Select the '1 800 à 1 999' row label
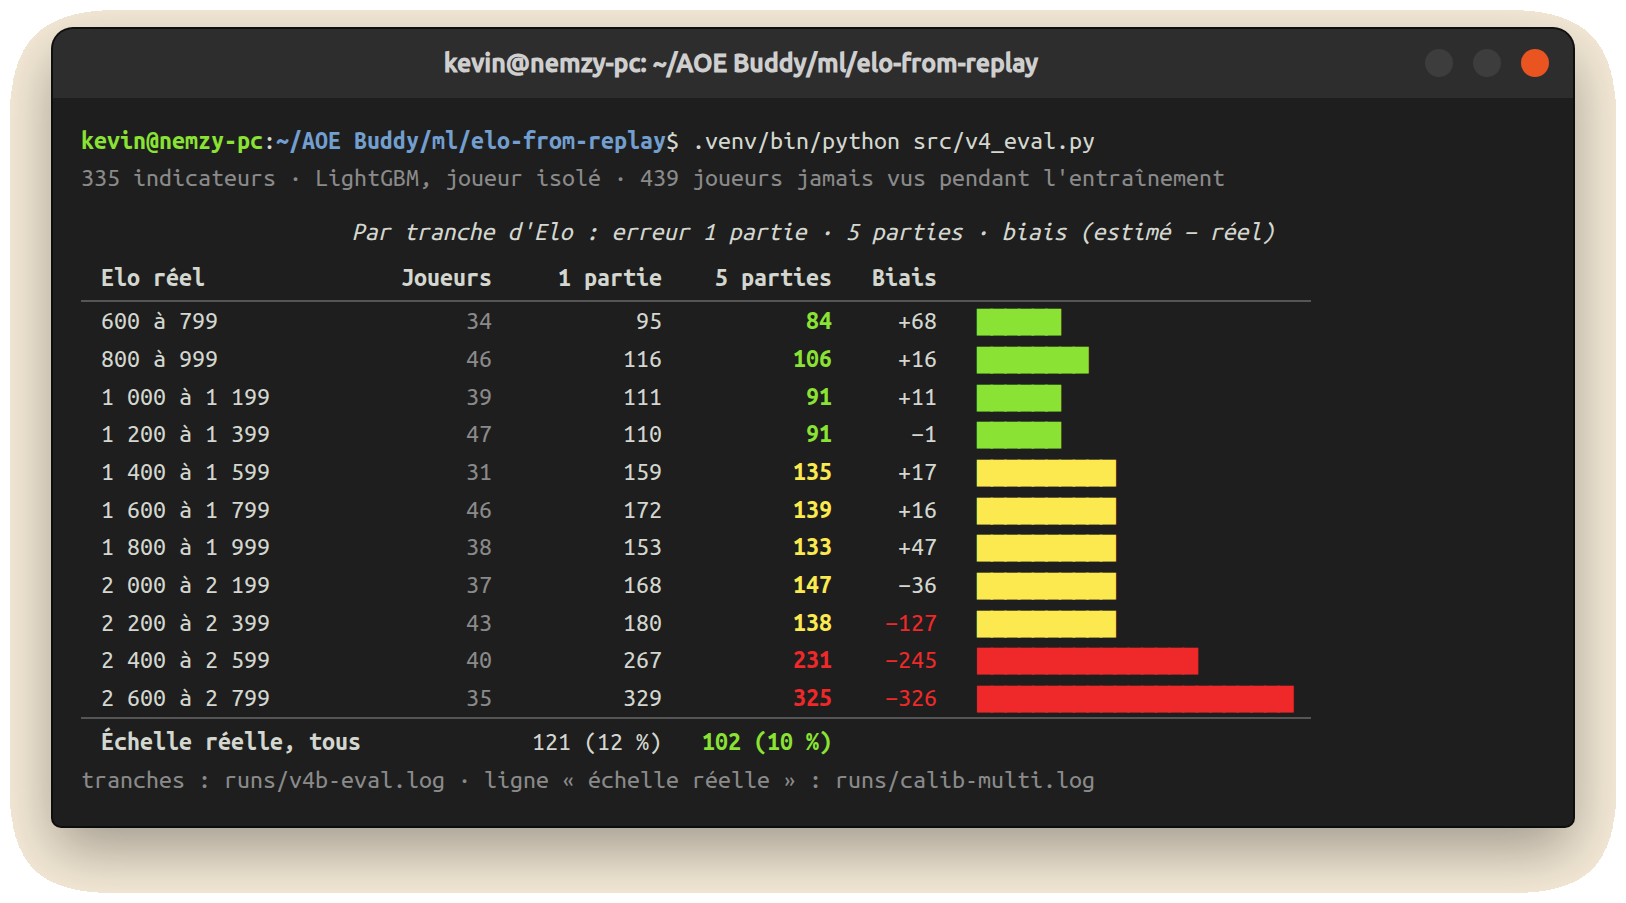Screen dimensions: 1626x903 pos(185,547)
